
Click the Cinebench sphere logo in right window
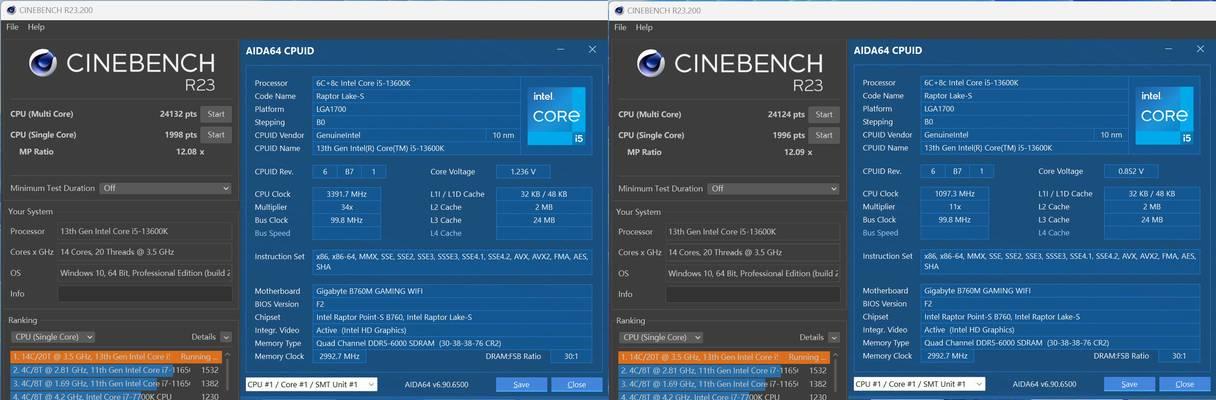point(650,63)
